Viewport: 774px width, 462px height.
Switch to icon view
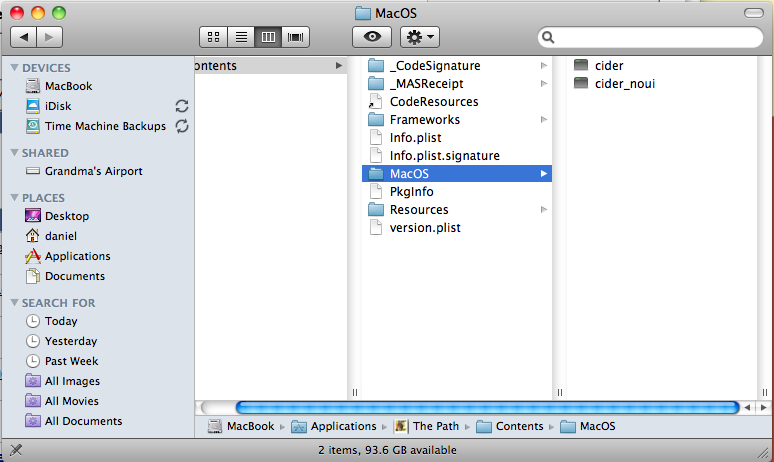213,37
